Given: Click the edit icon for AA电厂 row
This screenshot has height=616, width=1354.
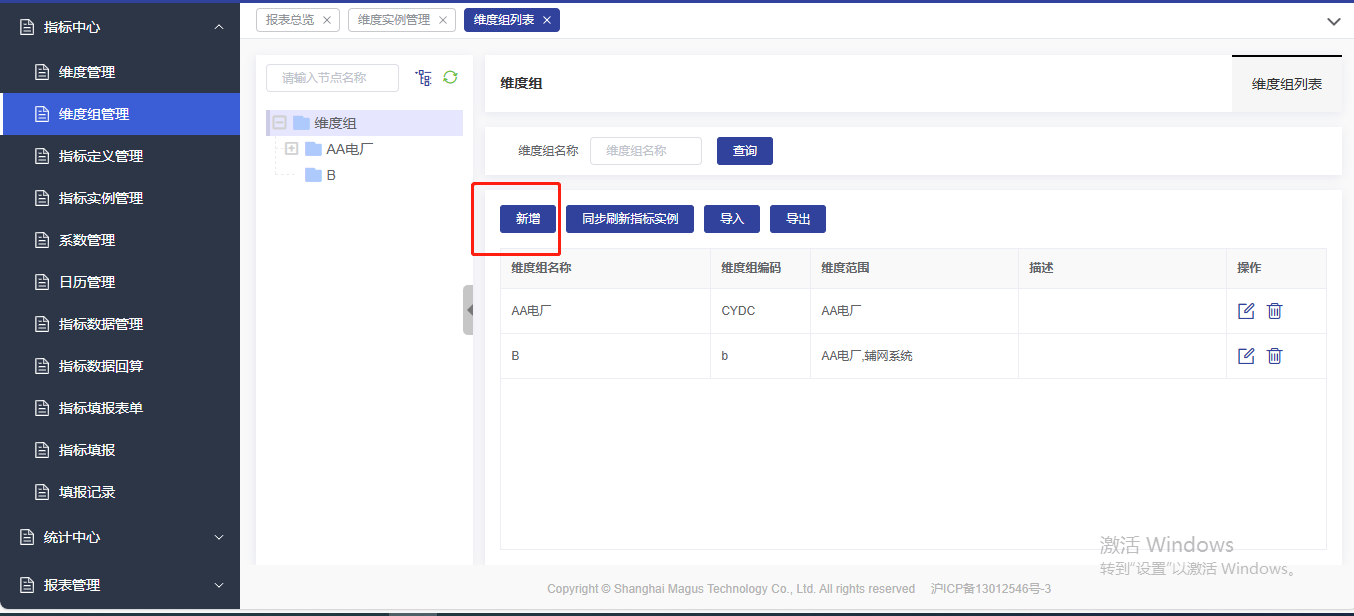Looking at the screenshot, I should click(x=1246, y=311).
